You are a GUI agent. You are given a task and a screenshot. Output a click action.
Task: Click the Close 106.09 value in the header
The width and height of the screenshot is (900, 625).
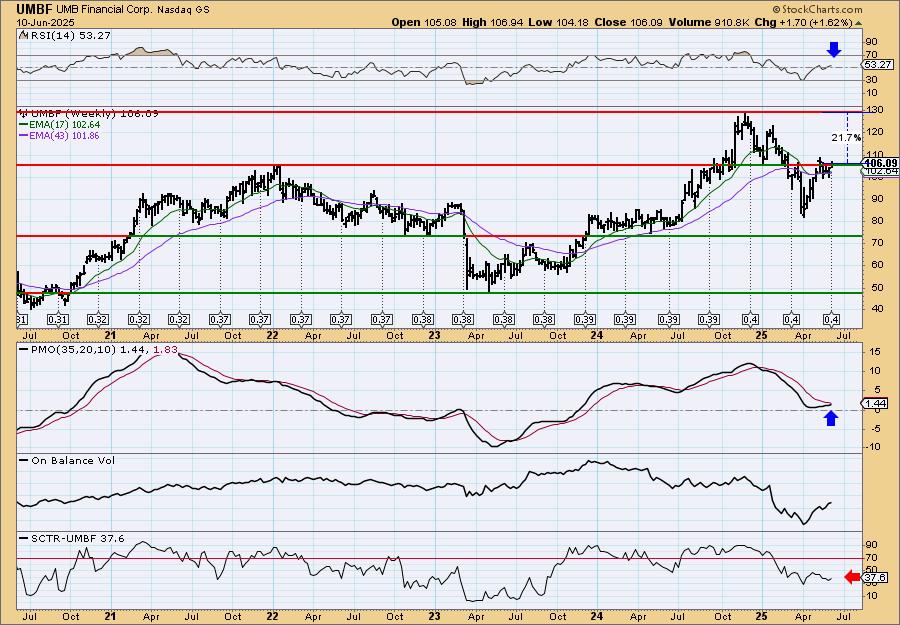[629, 22]
